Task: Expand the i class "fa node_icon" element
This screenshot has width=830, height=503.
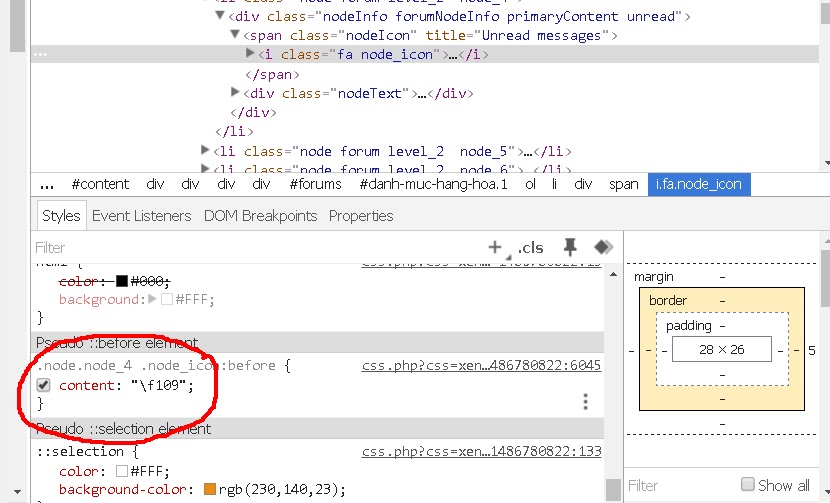Action: (251, 54)
